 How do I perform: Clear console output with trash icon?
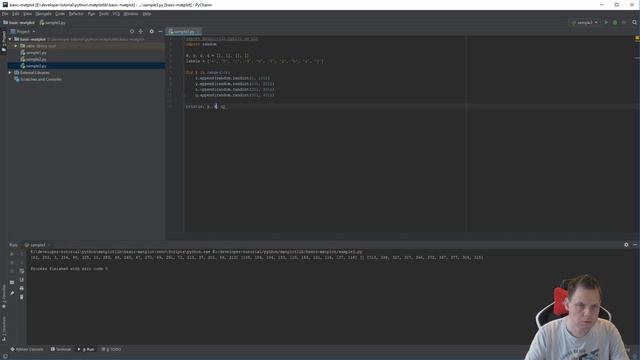pyautogui.click(x=22, y=297)
